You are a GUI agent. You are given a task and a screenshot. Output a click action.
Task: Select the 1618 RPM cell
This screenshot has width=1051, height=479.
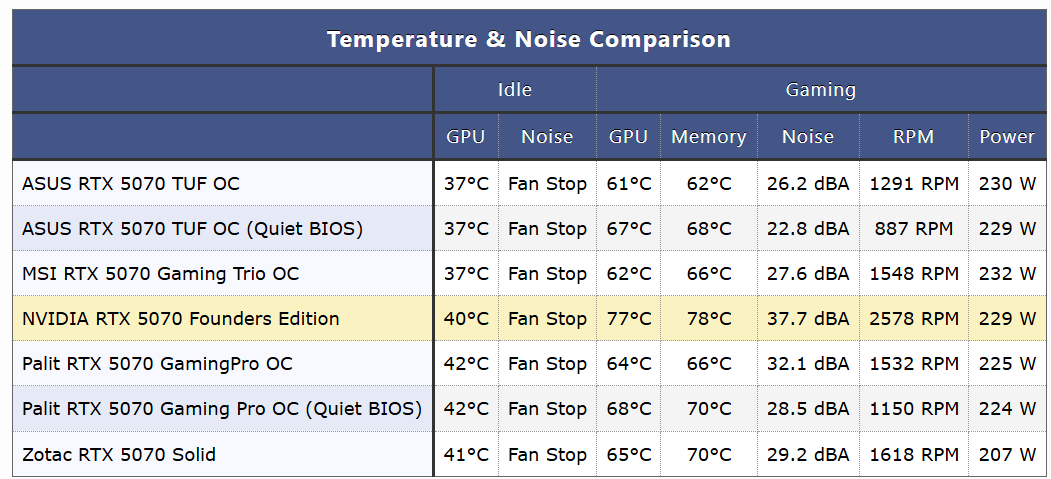tap(913, 455)
